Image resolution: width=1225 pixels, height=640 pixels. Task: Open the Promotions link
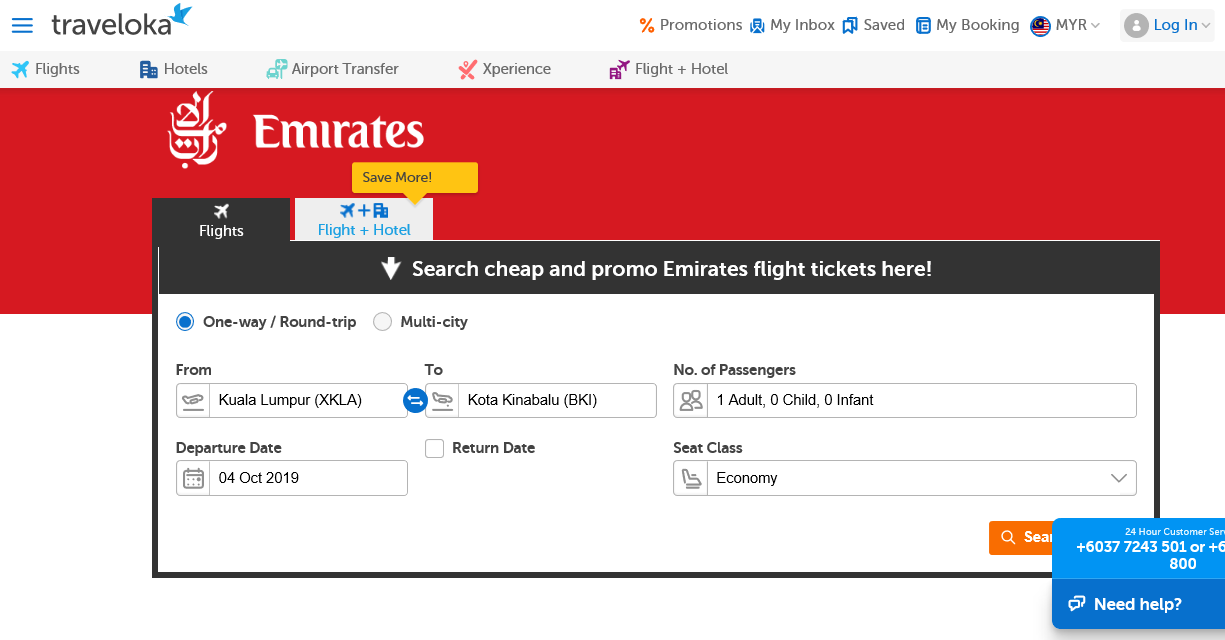click(691, 25)
